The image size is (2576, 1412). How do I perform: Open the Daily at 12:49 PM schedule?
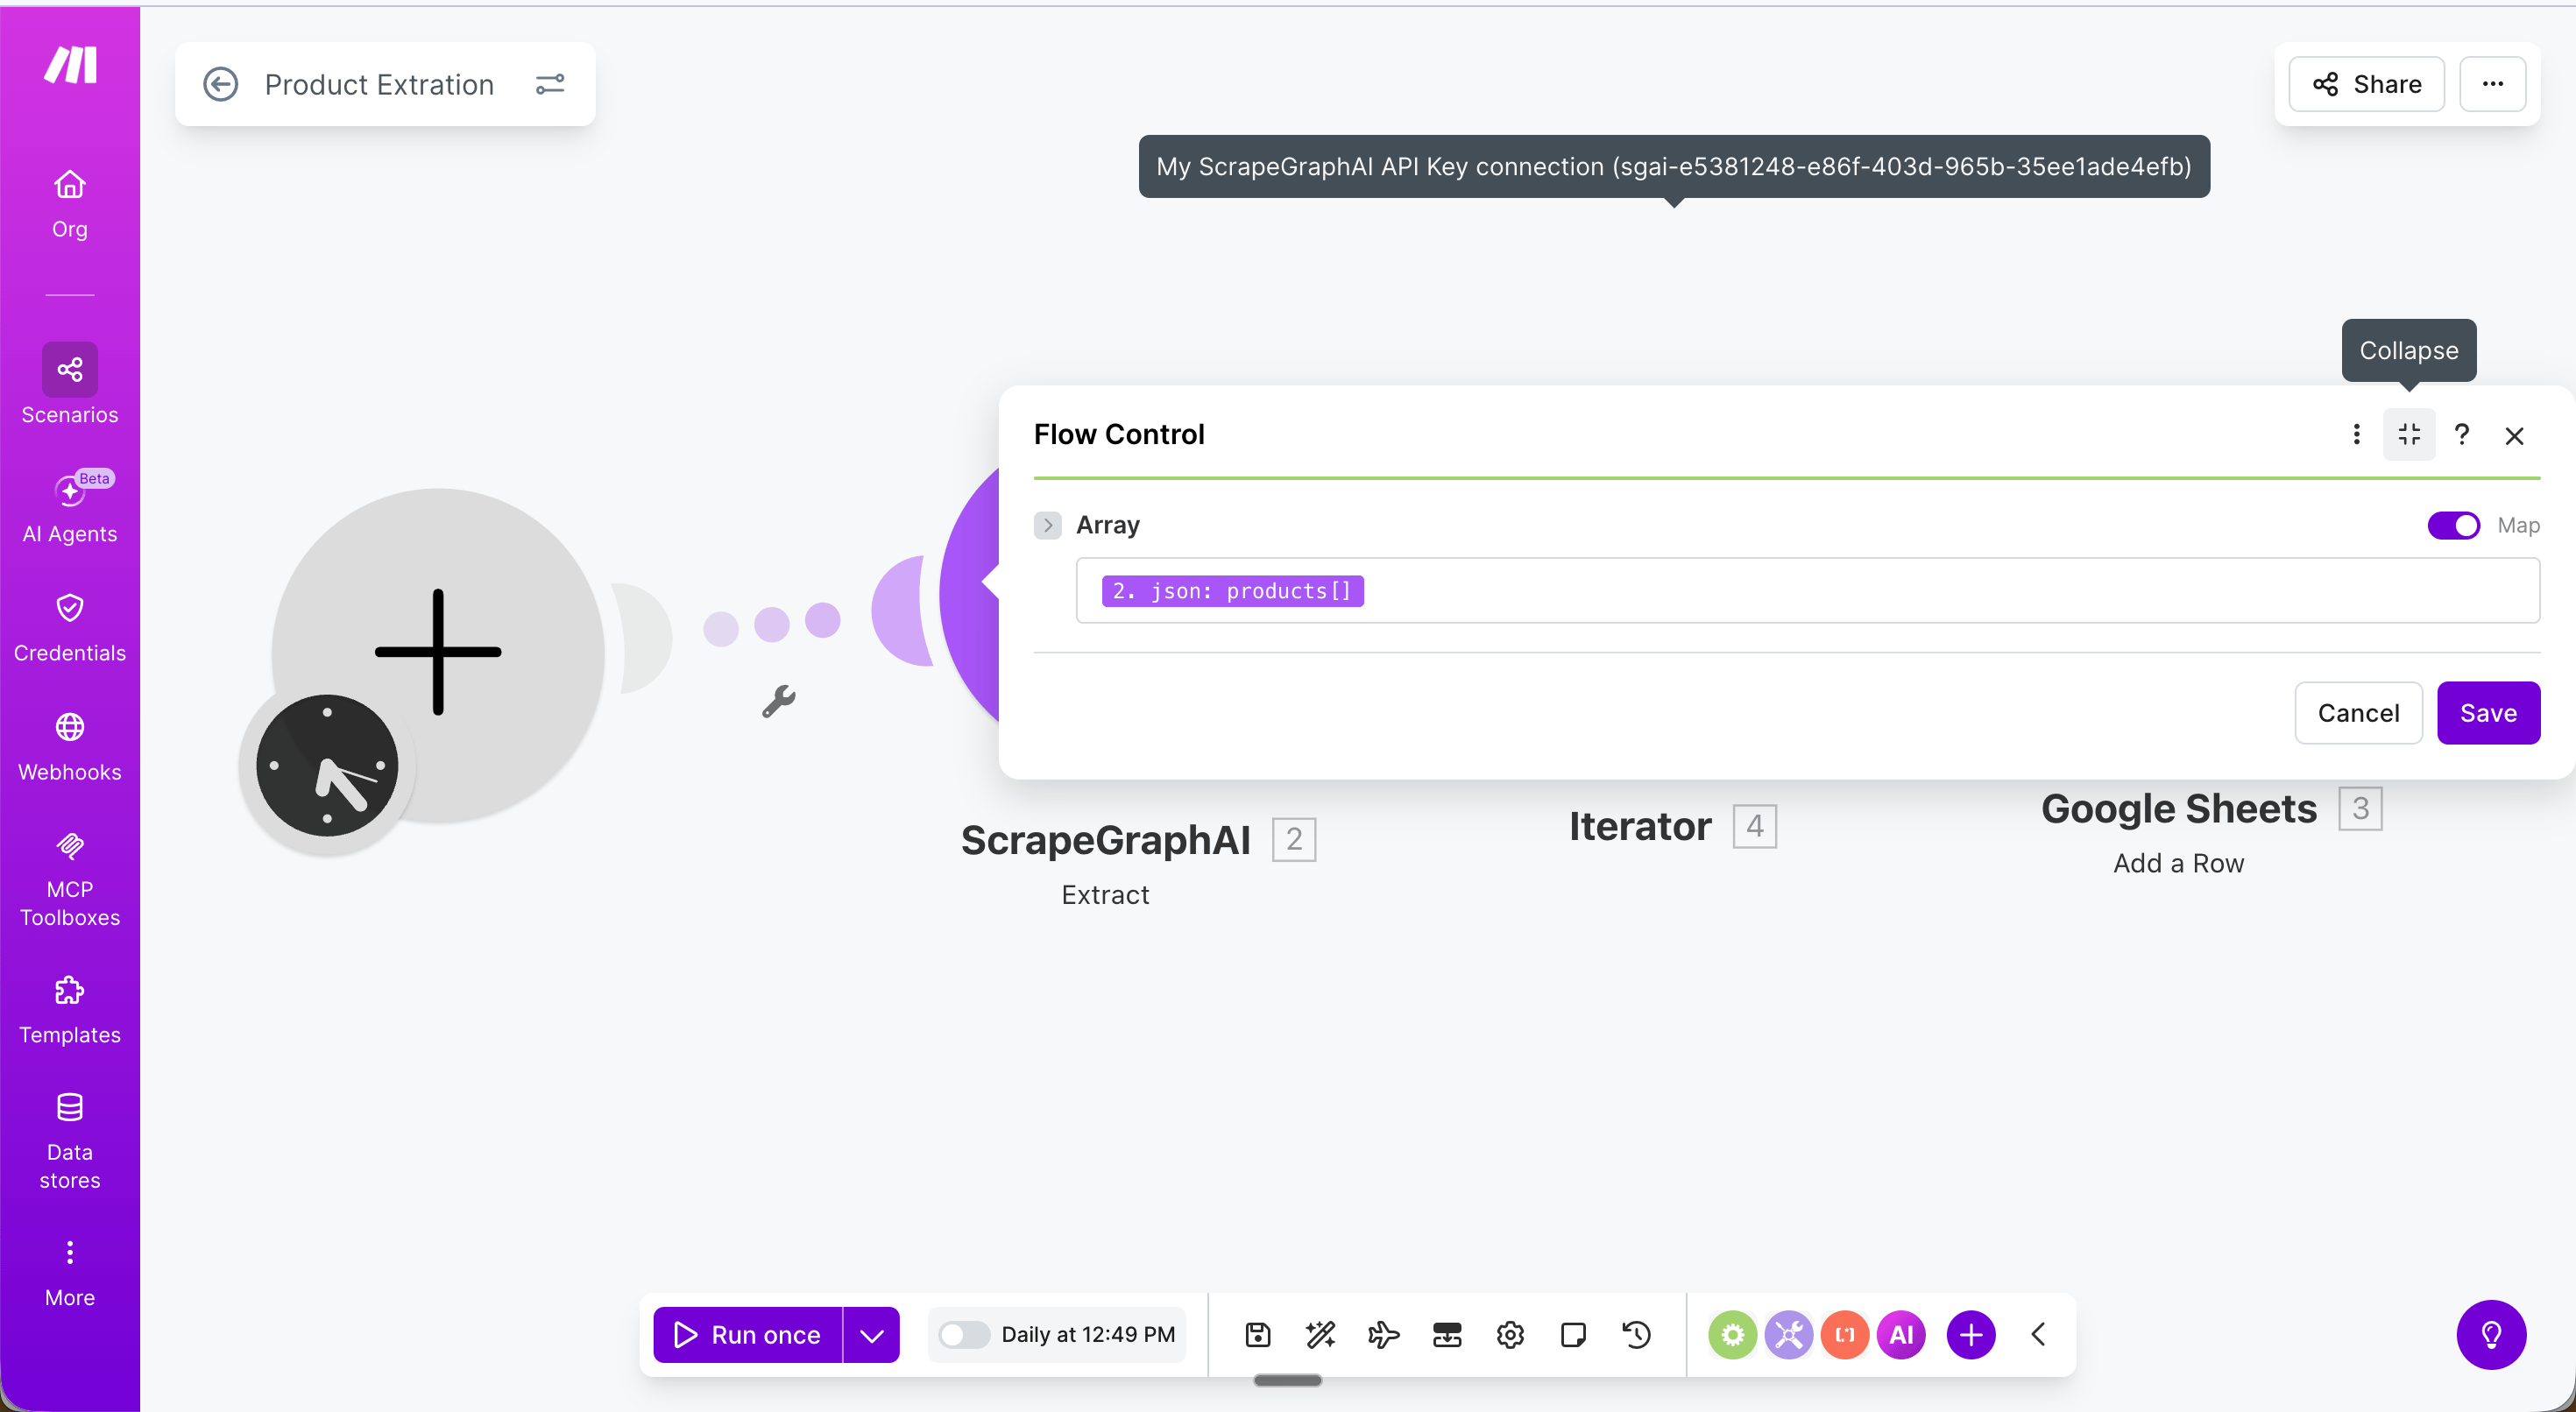(x=1088, y=1335)
